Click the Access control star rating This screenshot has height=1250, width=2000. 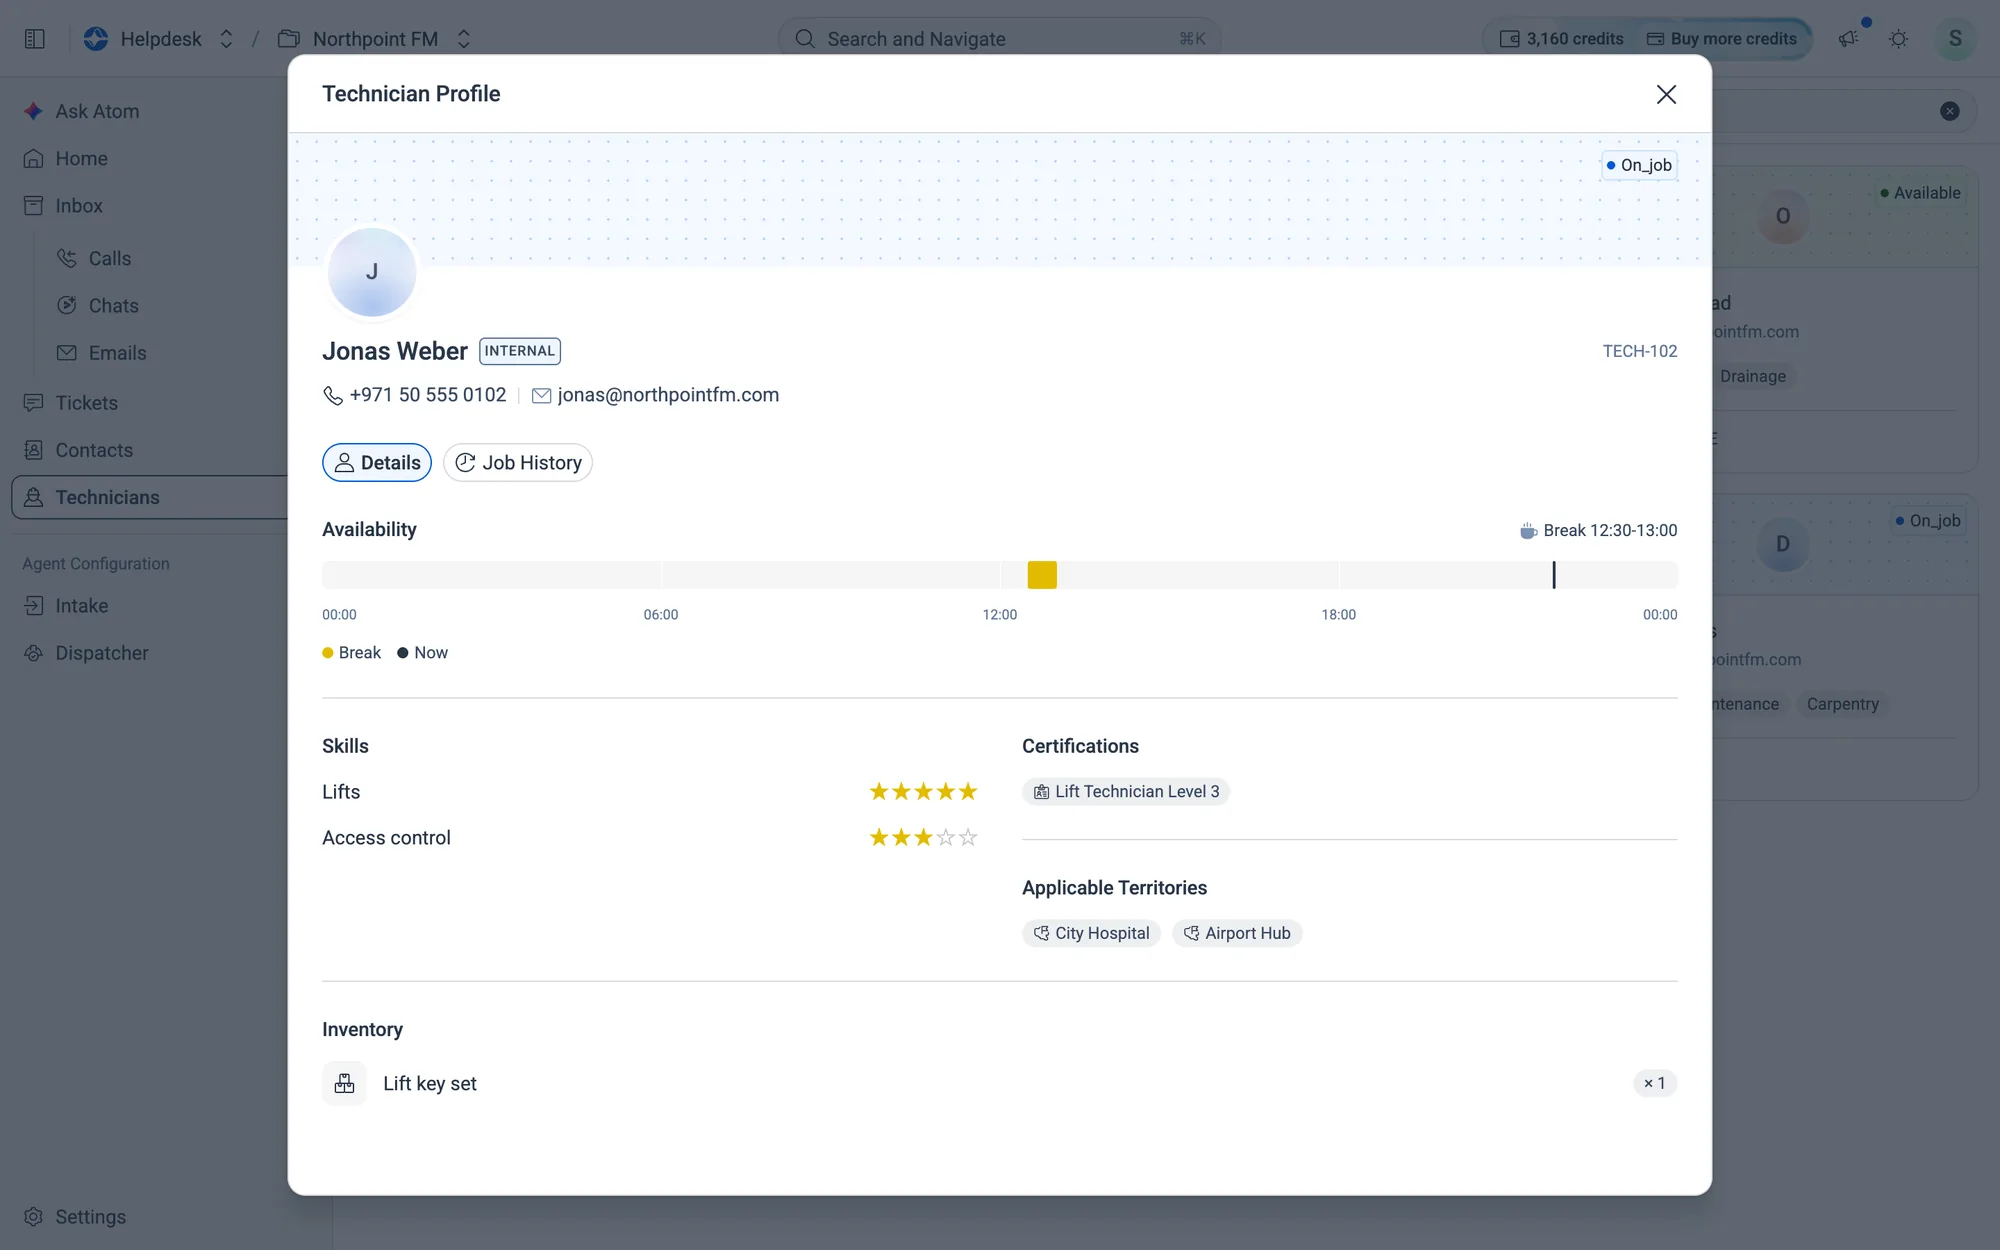coord(923,837)
